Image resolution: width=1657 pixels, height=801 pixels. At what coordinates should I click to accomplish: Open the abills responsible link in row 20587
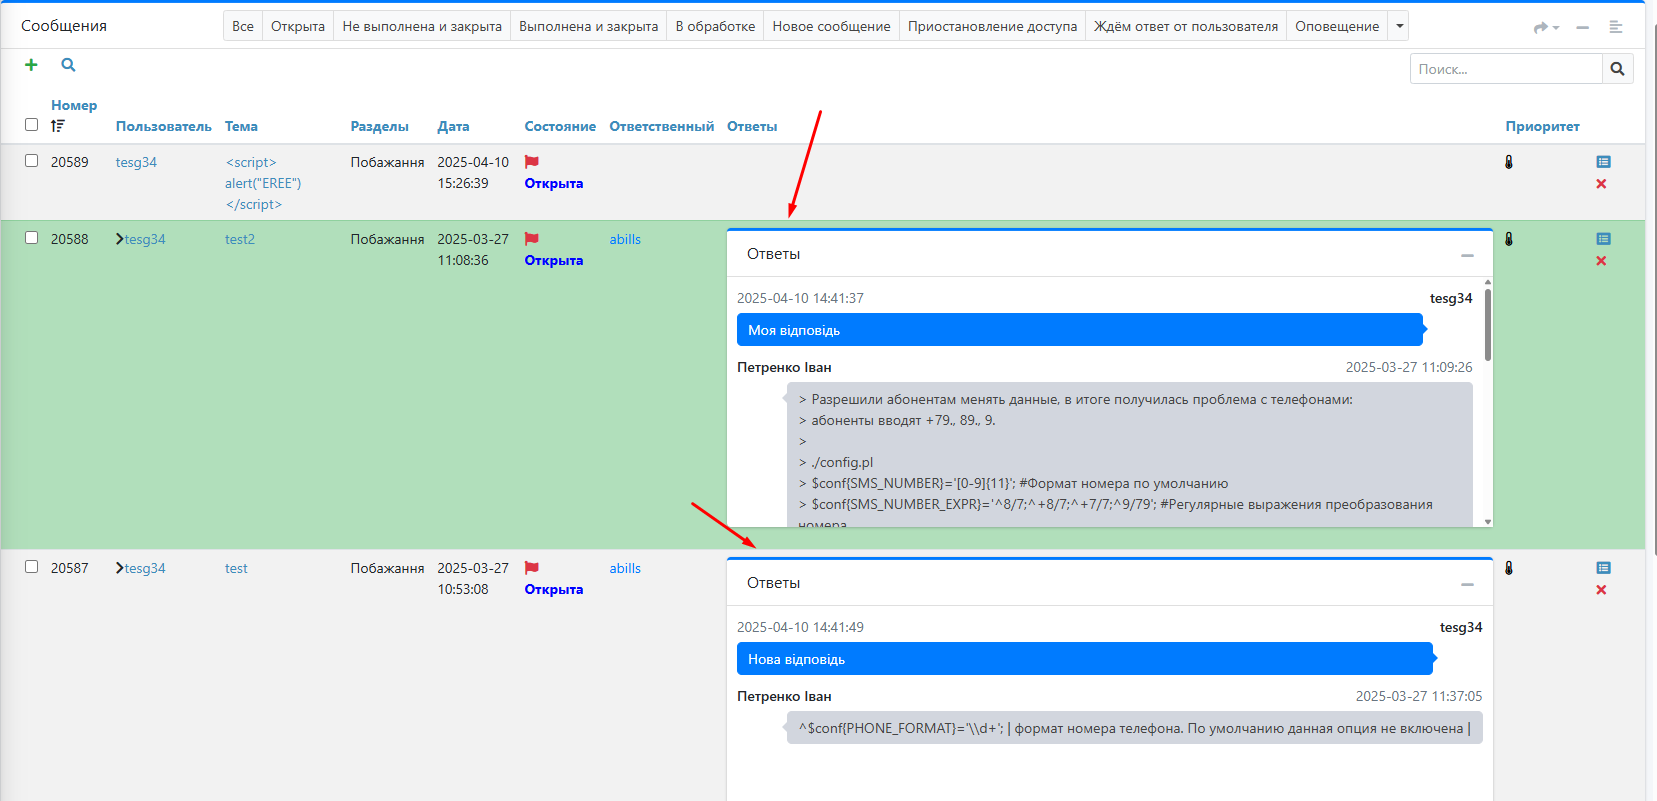coord(625,568)
